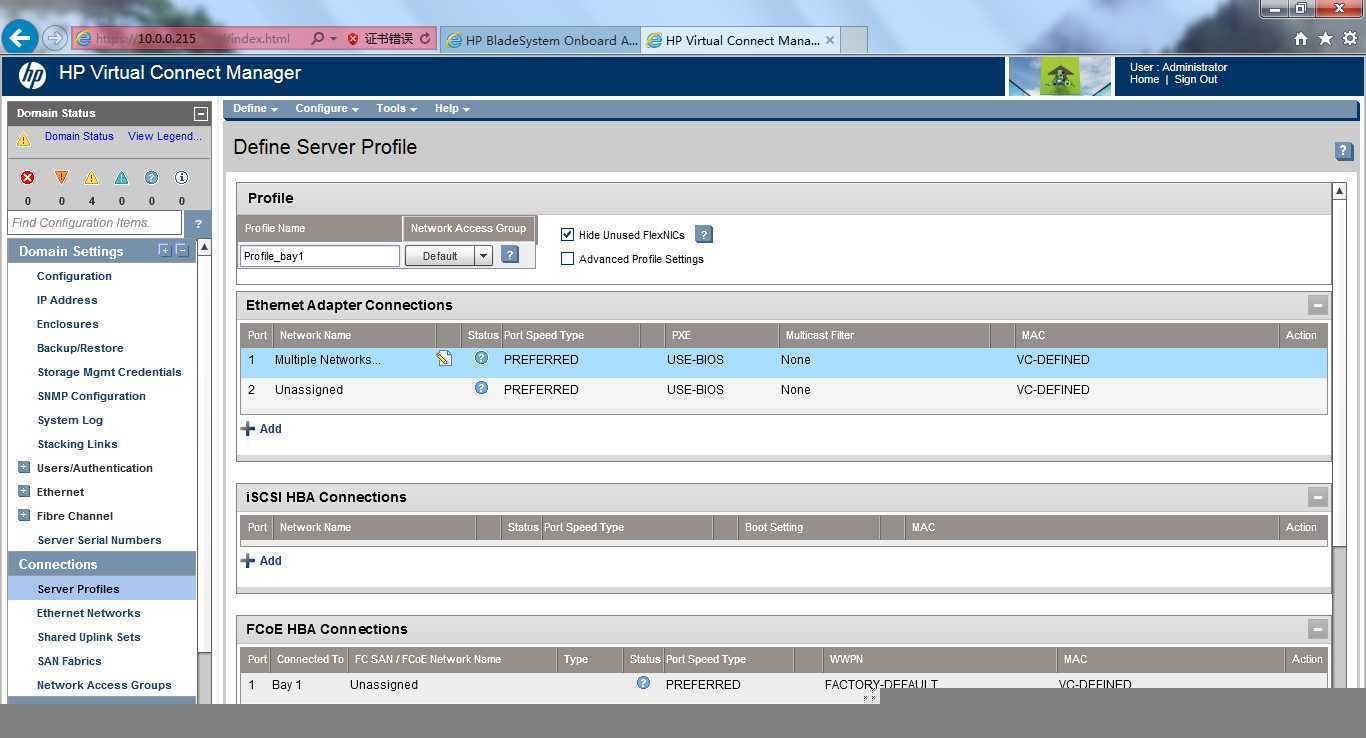Open the Tools menu

coord(396,108)
